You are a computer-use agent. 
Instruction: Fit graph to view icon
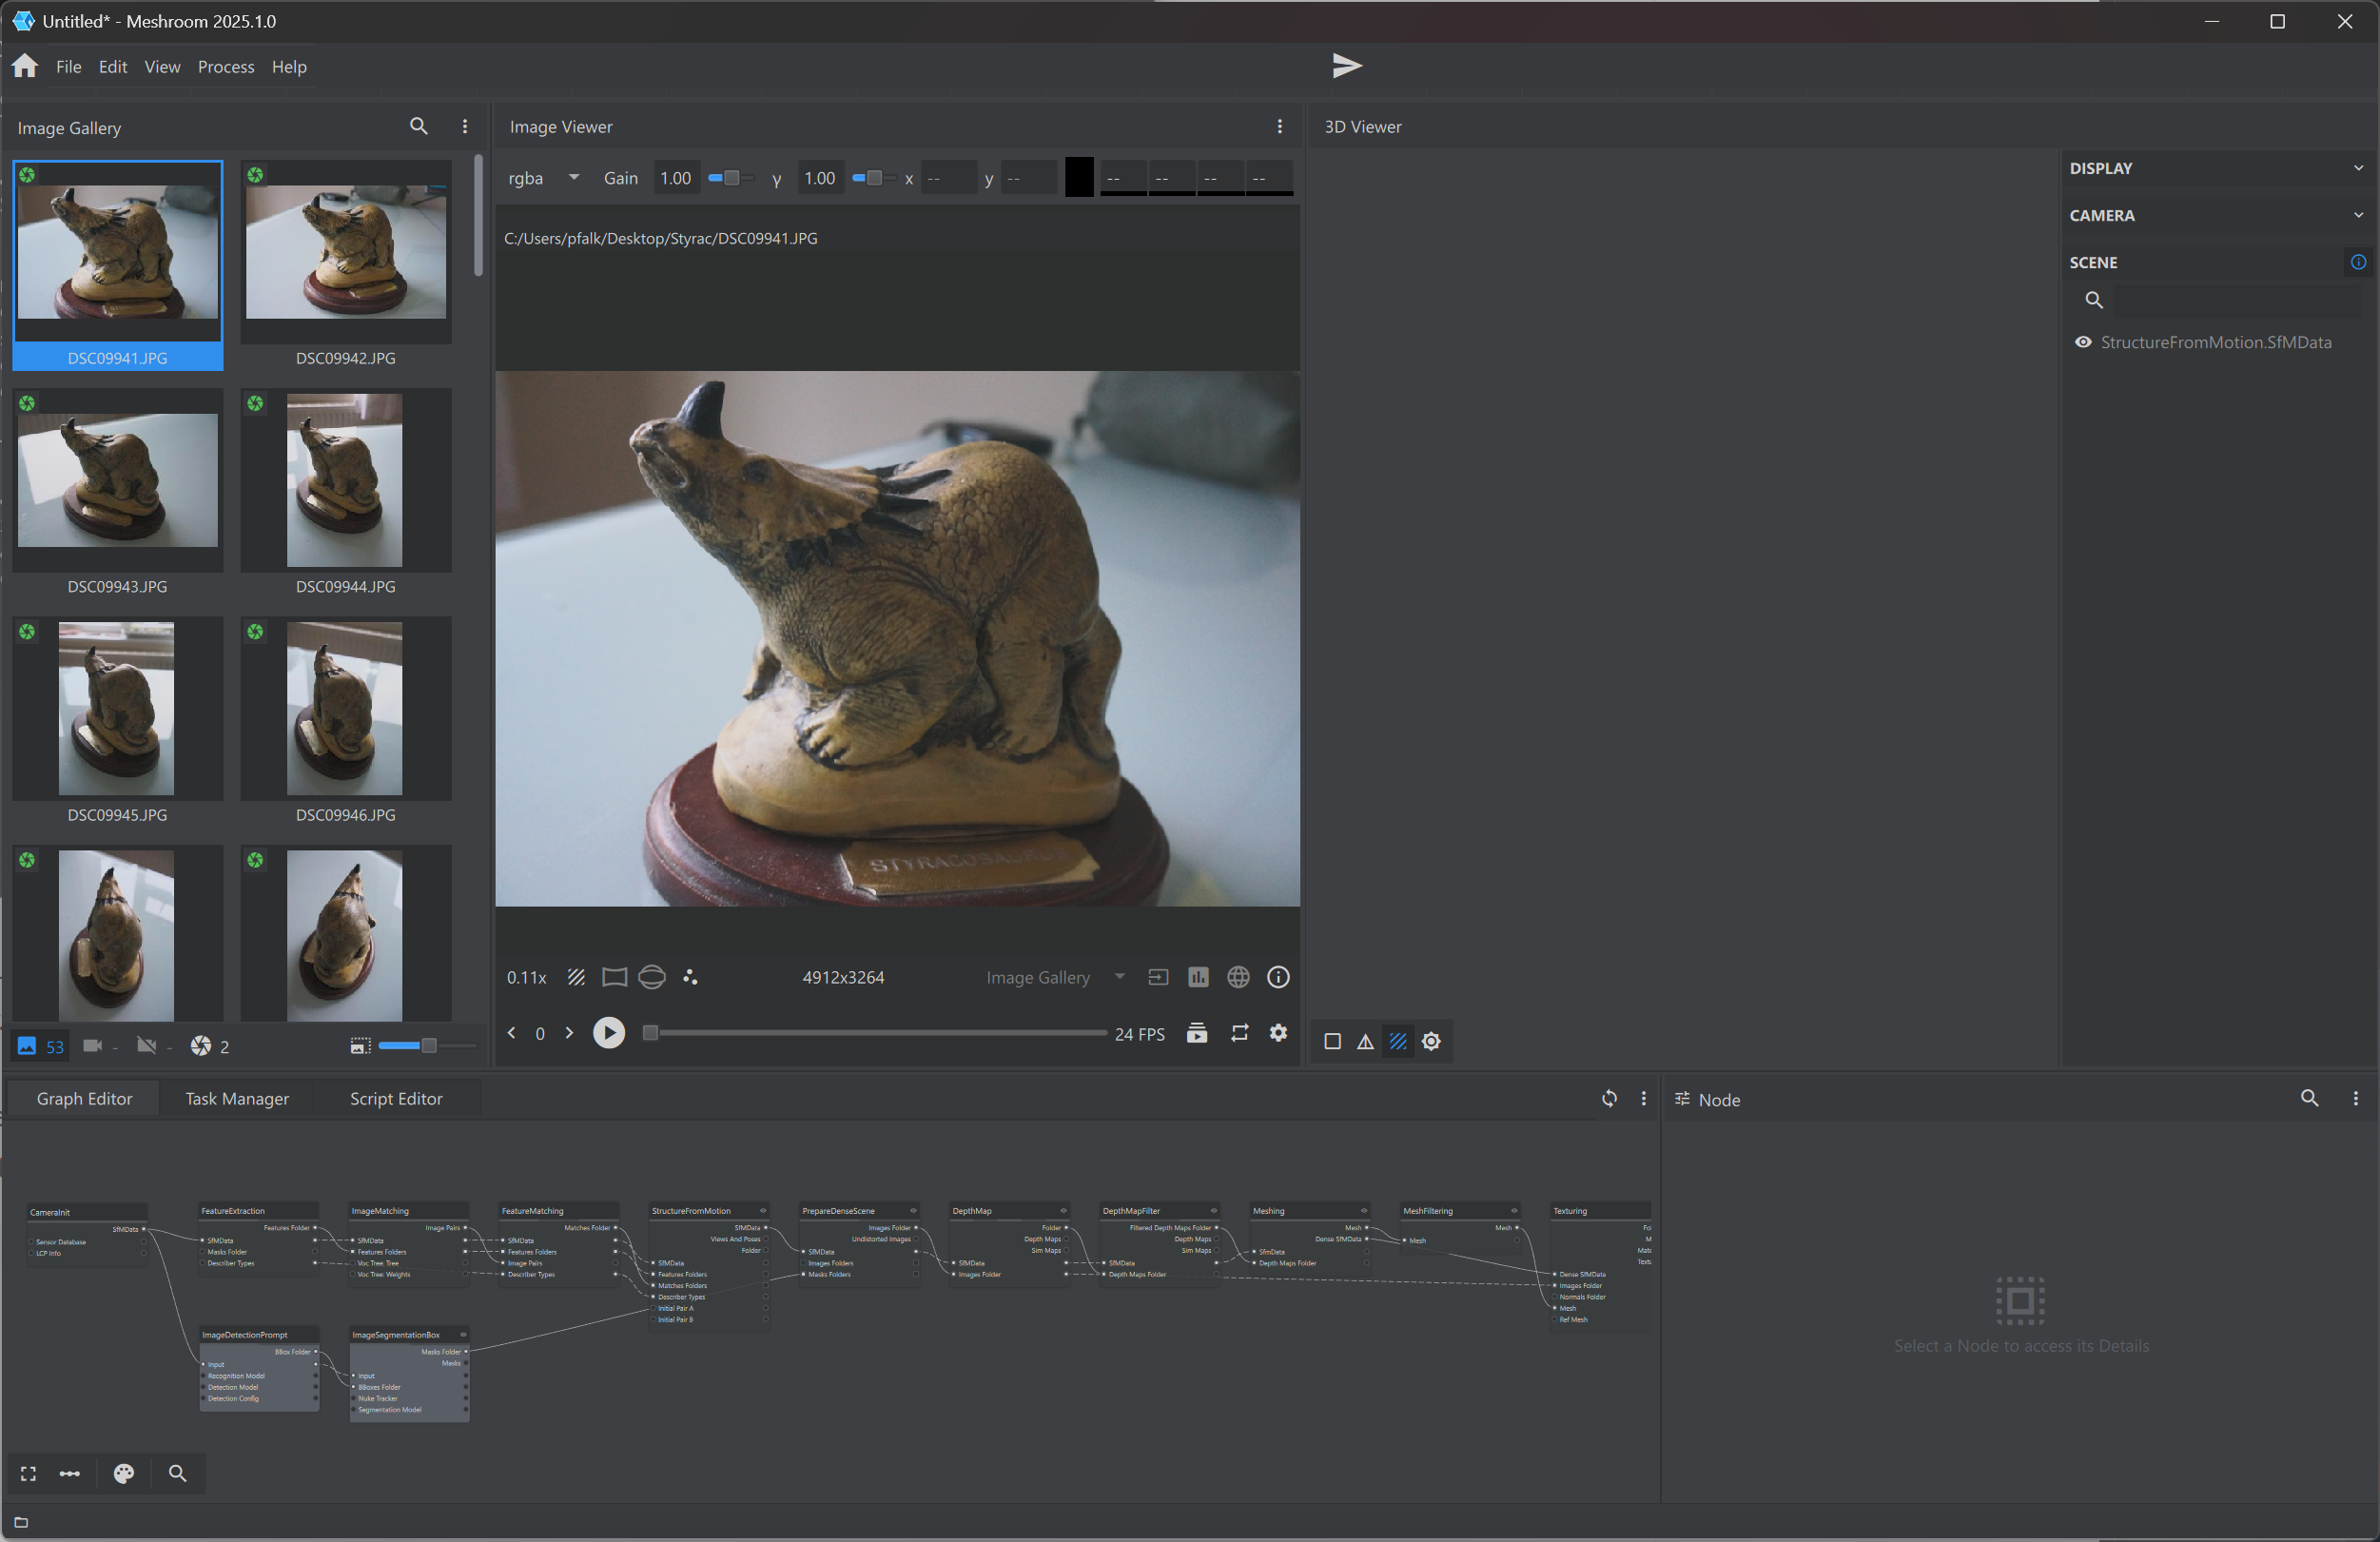28,1473
